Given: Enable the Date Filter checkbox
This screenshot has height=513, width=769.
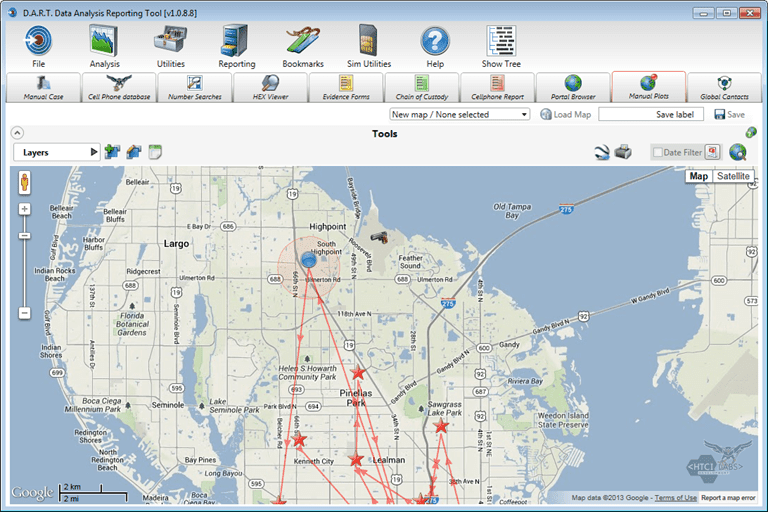Looking at the screenshot, I should [x=658, y=153].
